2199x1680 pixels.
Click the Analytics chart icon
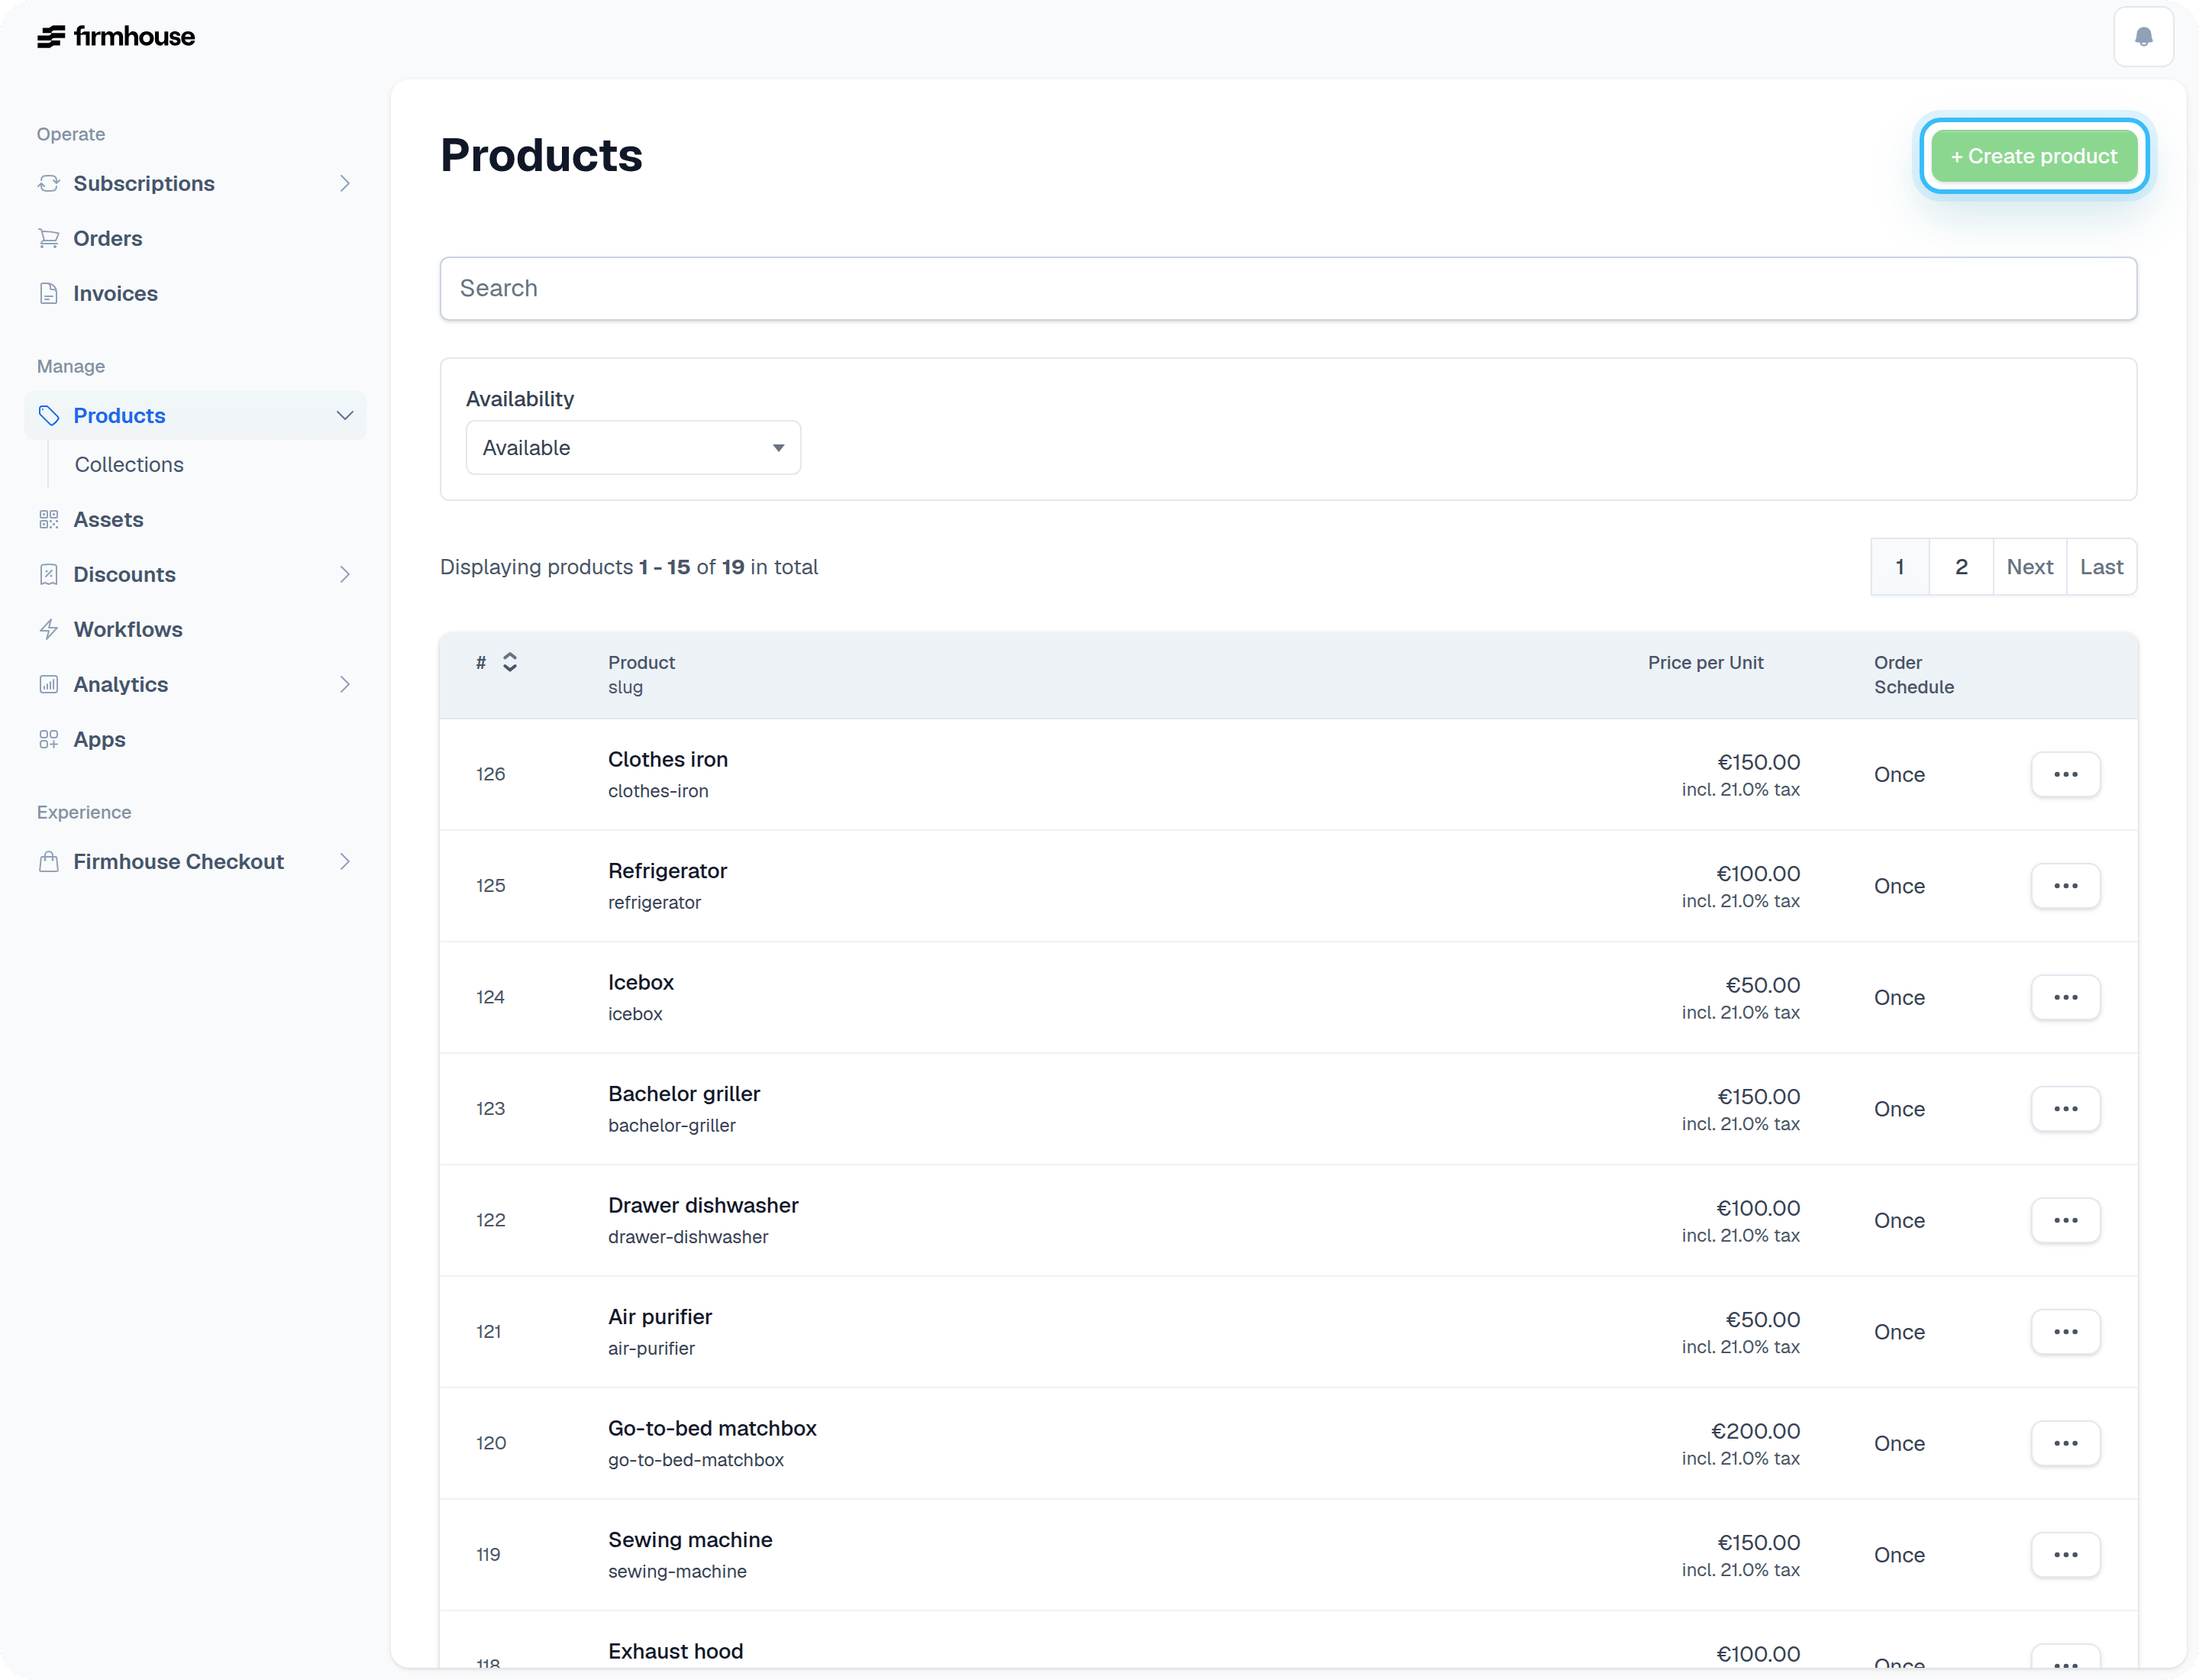[x=48, y=684]
